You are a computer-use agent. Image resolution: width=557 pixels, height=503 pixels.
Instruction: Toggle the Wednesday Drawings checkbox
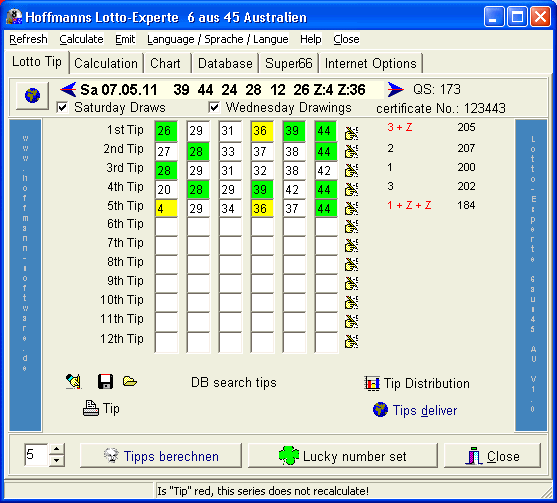[214, 107]
